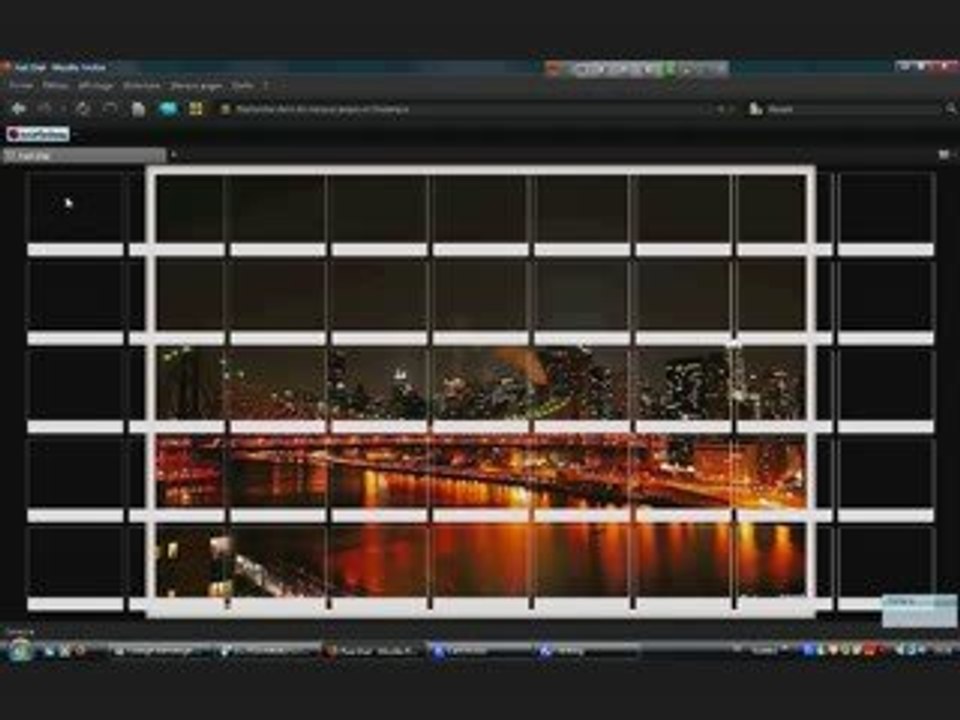
Task: Open the Fichier menu
Action: coord(20,86)
